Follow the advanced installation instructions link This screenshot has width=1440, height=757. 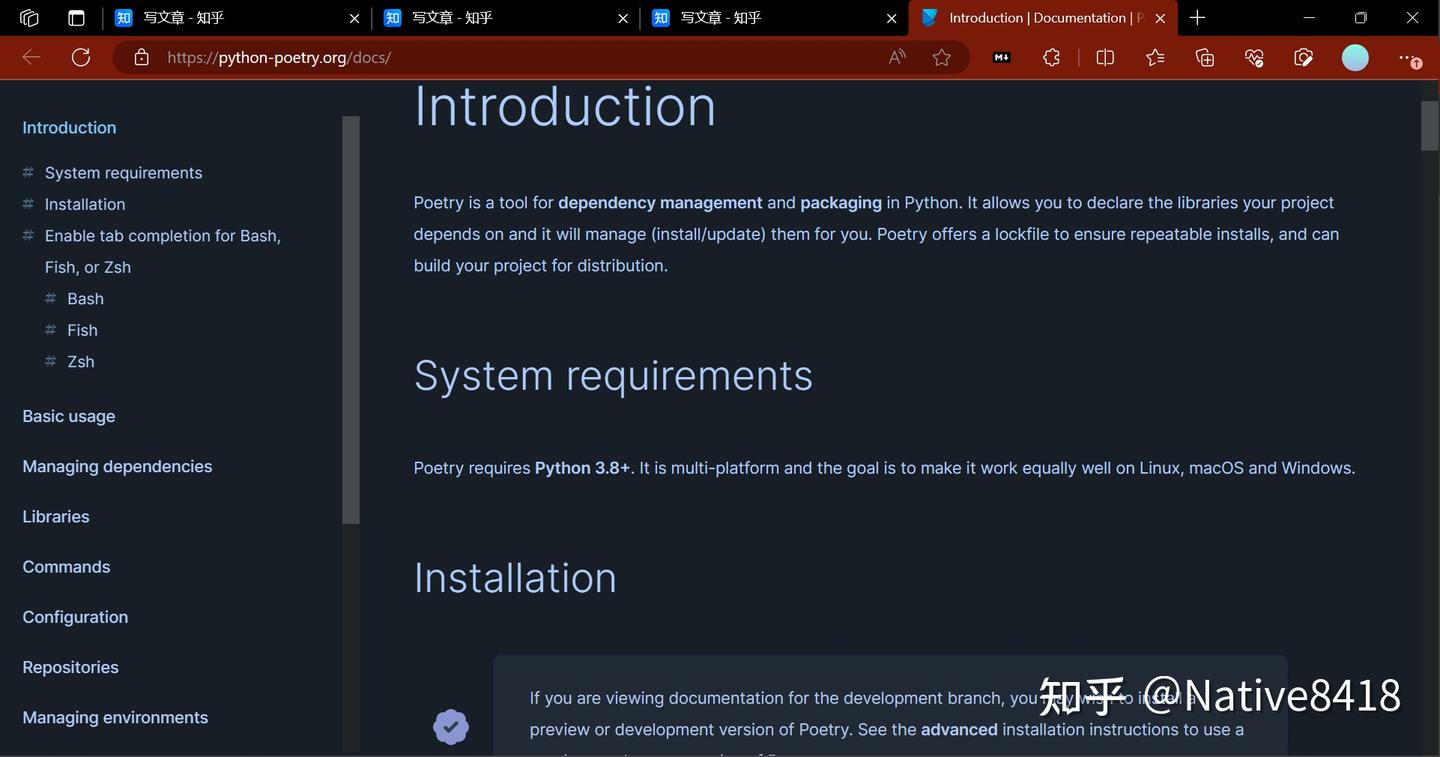pos(959,729)
